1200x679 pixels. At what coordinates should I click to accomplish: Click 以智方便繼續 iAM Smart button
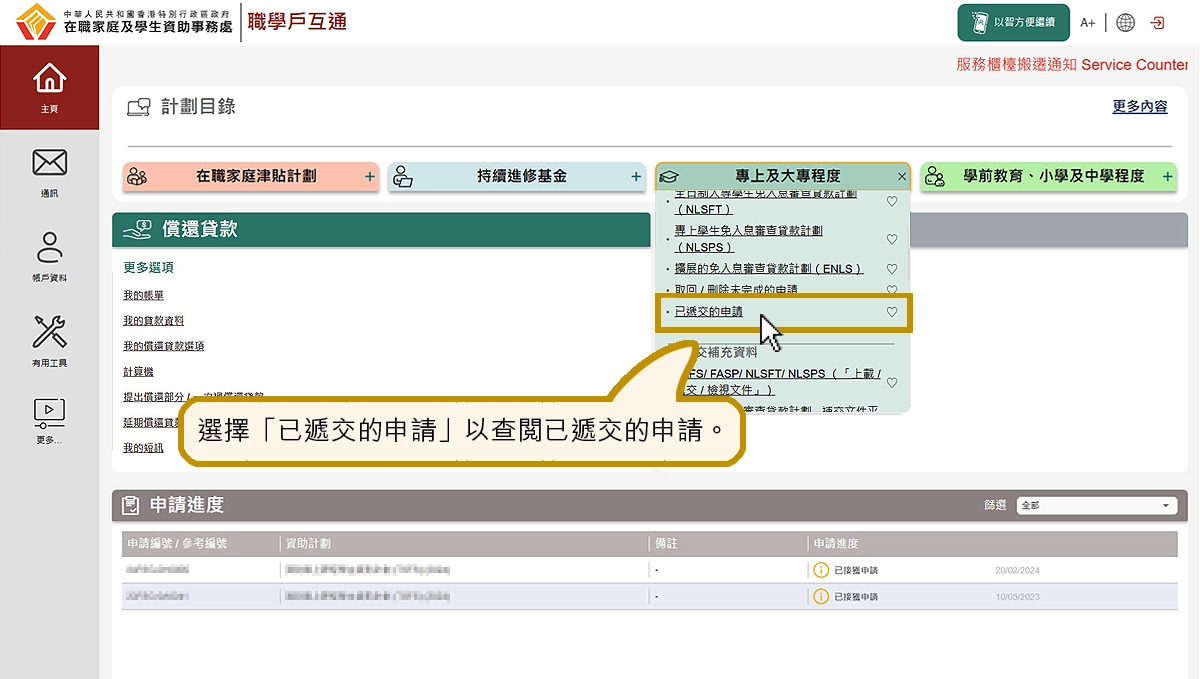point(1012,23)
